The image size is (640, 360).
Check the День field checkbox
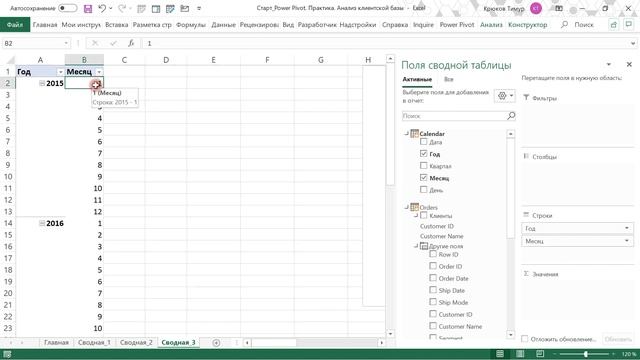coord(423,189)
